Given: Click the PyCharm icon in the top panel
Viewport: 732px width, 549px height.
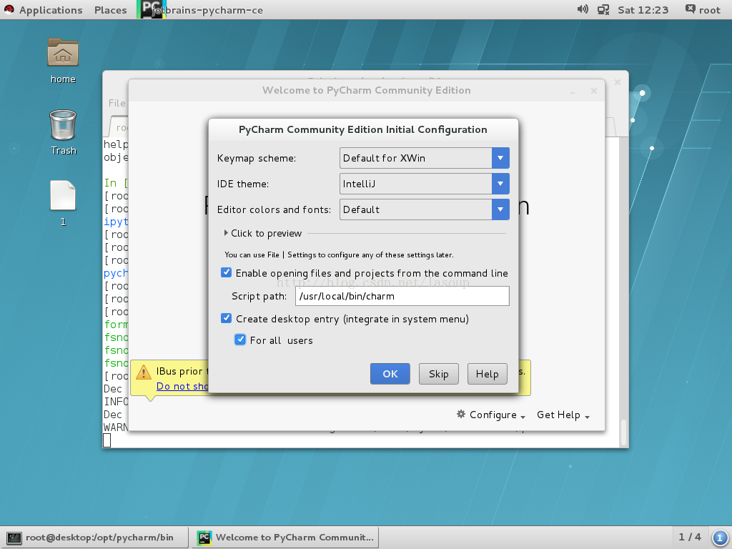Looking at the screenshot, I should point(152,9).
